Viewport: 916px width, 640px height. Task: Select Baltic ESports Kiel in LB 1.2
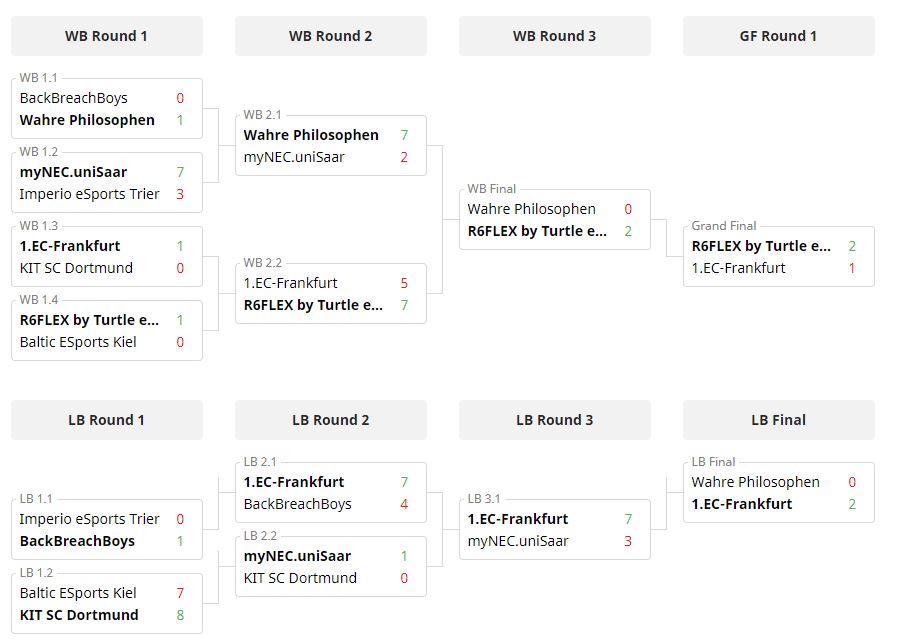point(78,593)
